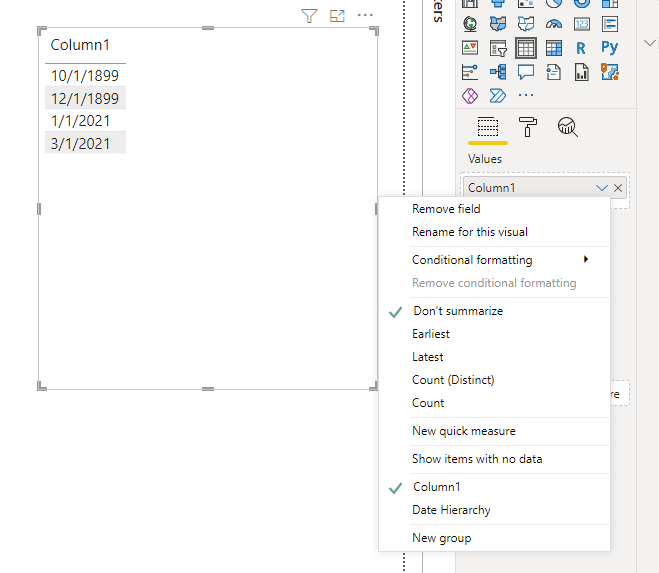Select the ArcGIS Maps visual

[x=610, y=72]
